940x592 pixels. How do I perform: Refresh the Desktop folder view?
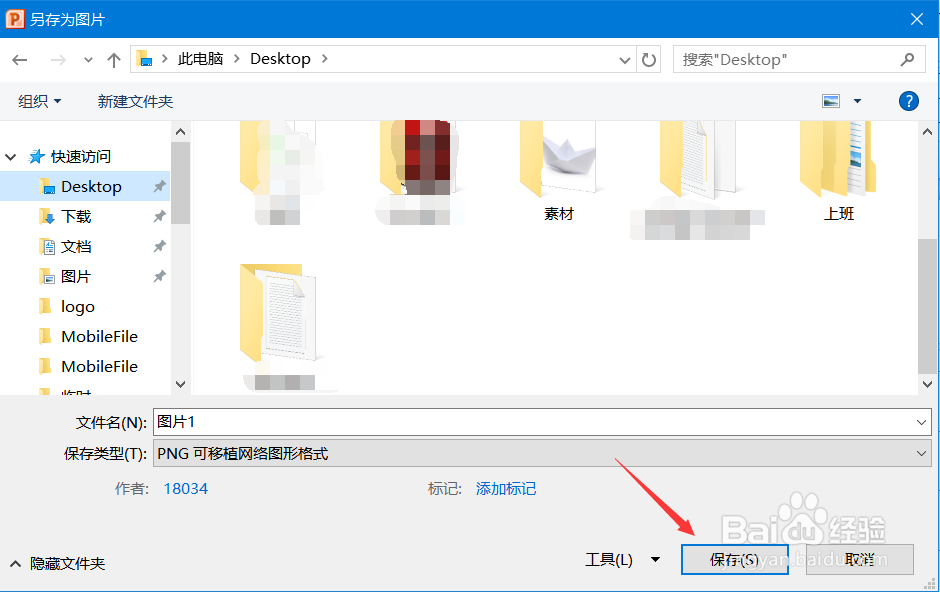tap(648, 59)
